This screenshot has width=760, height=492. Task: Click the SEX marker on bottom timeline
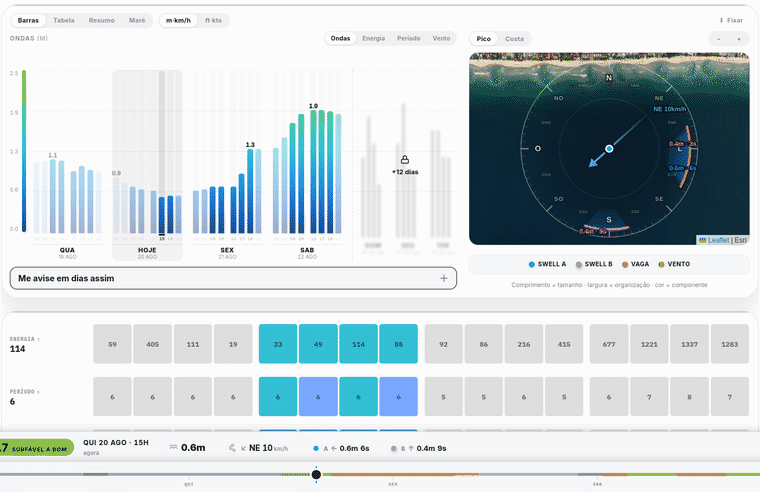pos(393,484)
